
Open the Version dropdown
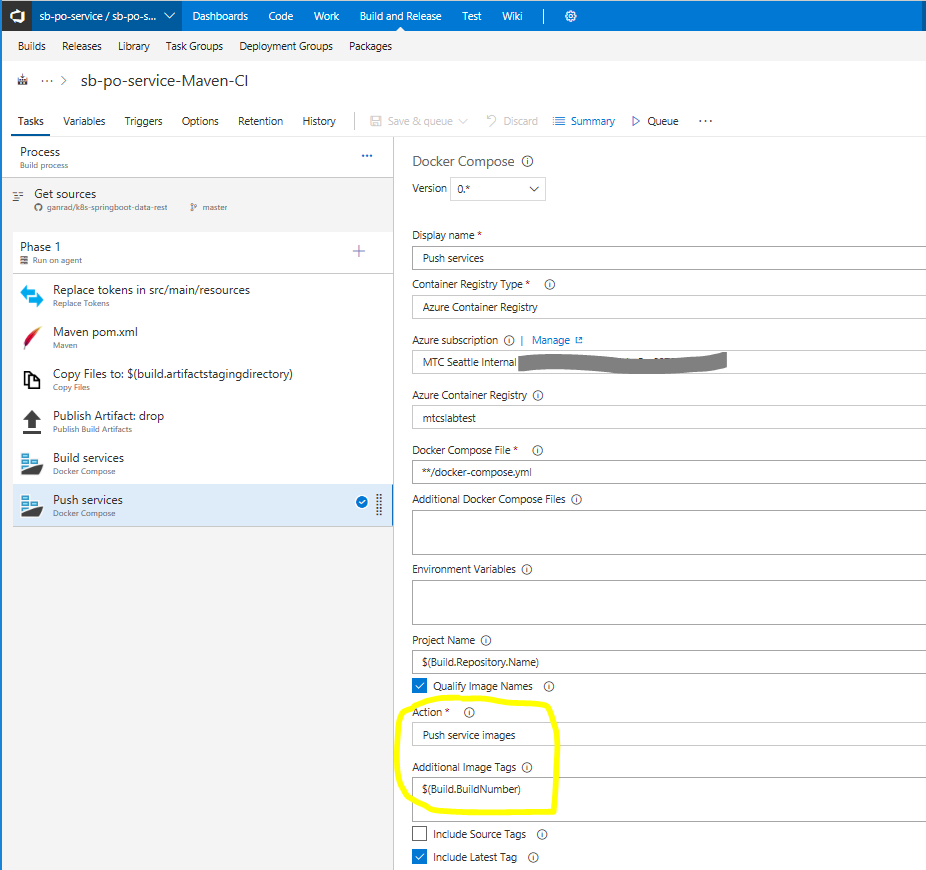coord(498,189)
